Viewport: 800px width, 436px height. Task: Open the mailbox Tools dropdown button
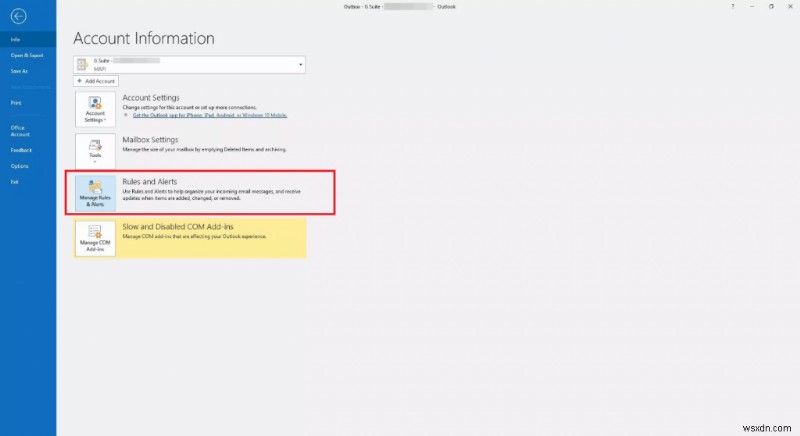click(95, 151)
